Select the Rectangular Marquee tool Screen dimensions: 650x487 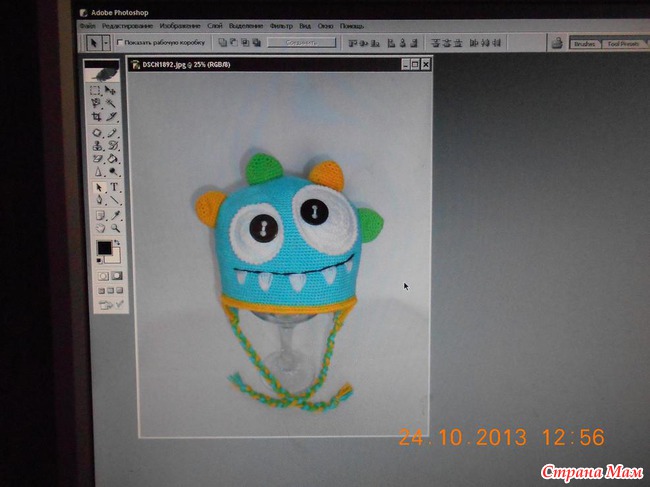pos(97,90)
